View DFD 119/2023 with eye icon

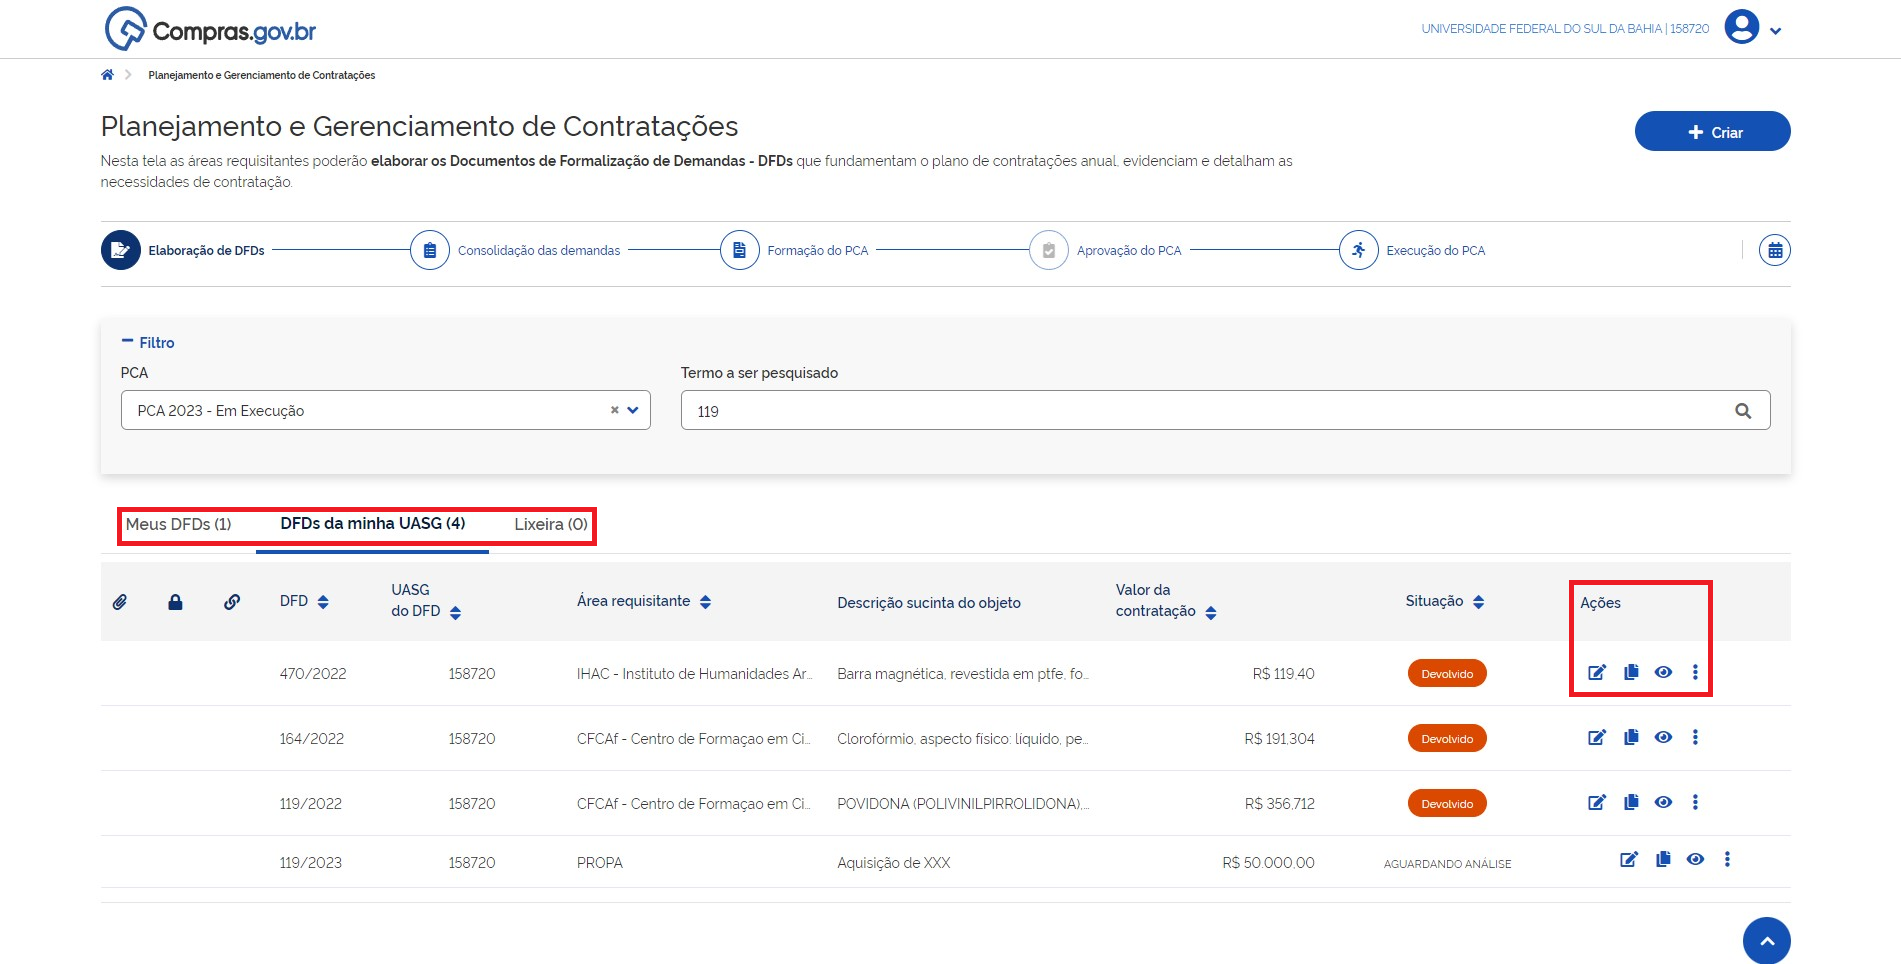click(1695, 860)
